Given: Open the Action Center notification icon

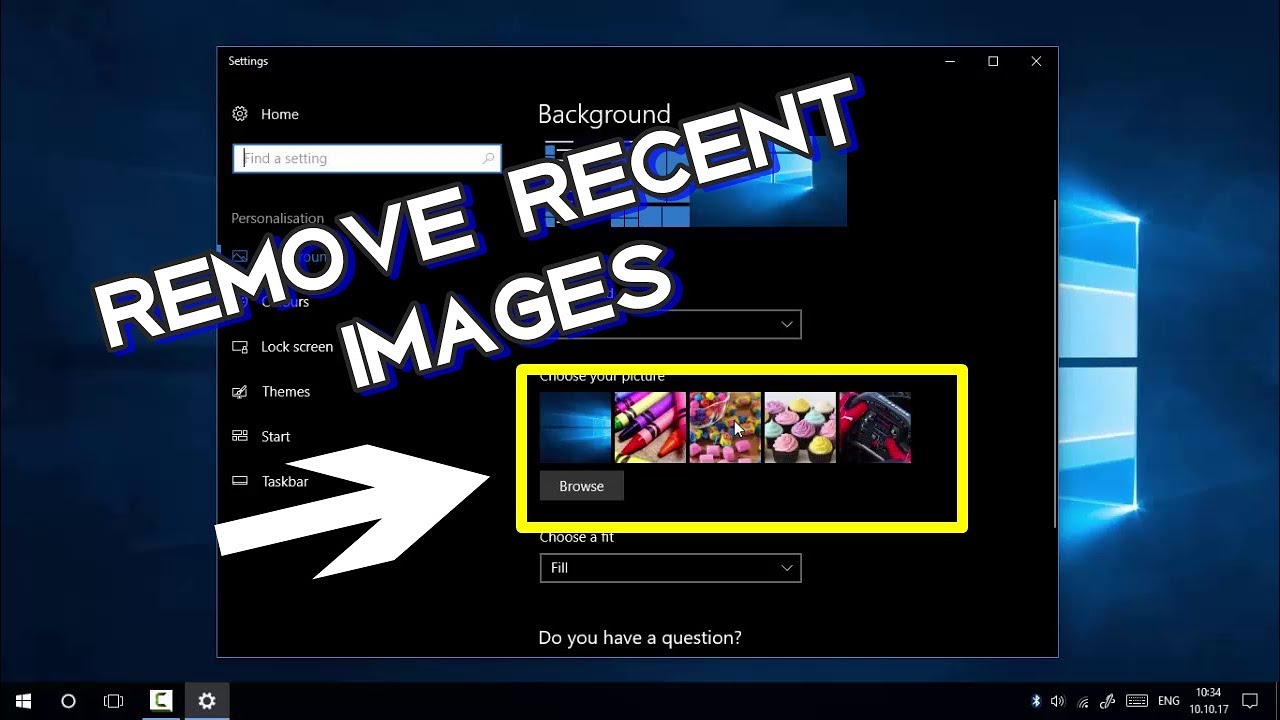Looking at the screenshot, I should point(1249,701).
